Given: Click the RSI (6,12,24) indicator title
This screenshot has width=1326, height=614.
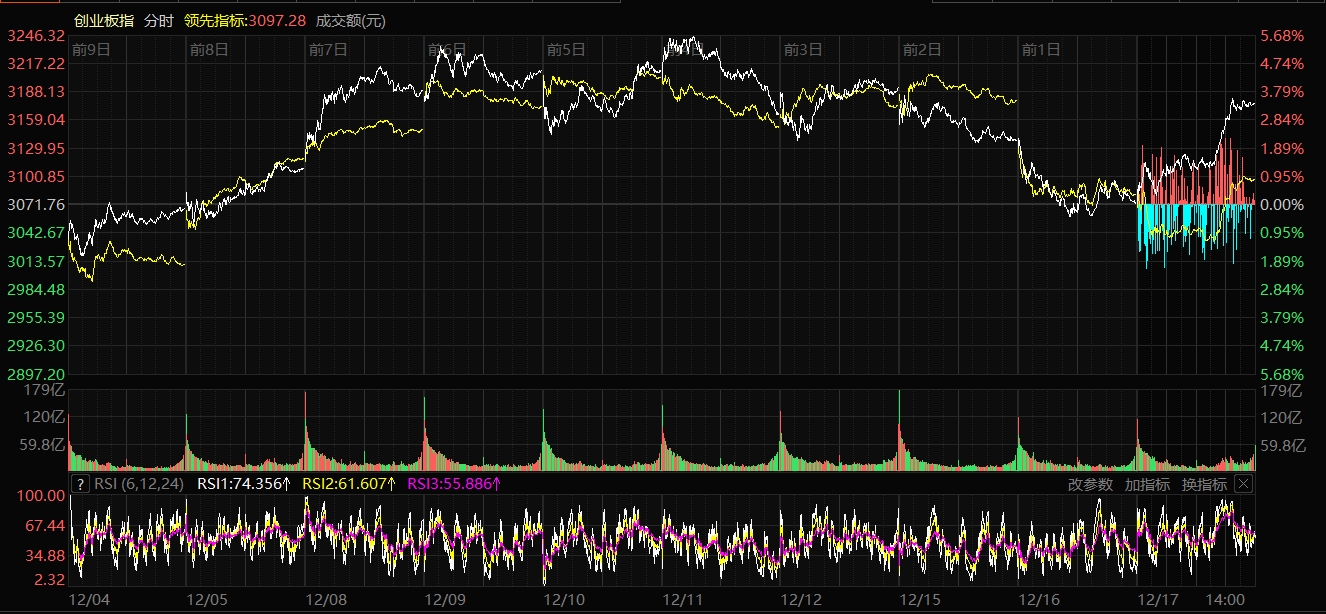Looking at the screenshot, I should pyautogui.click(x=138, y=484).
